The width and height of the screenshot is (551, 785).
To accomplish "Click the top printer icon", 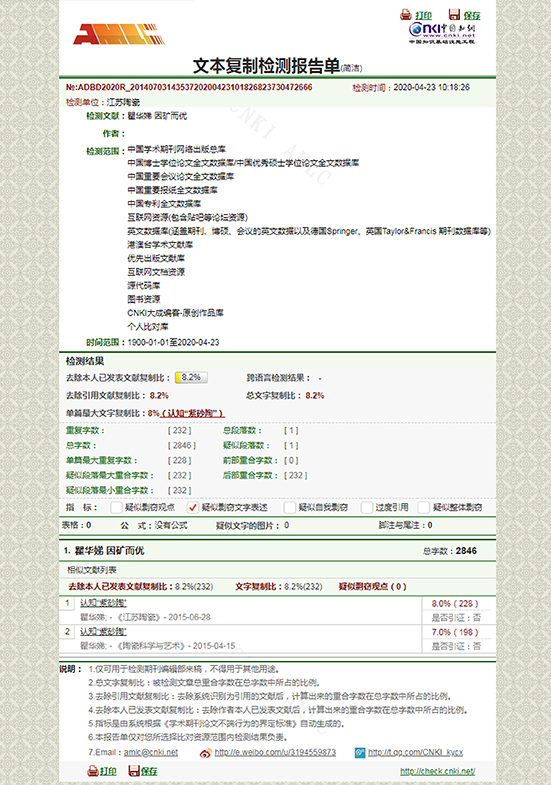I will (x=406, y=15).
